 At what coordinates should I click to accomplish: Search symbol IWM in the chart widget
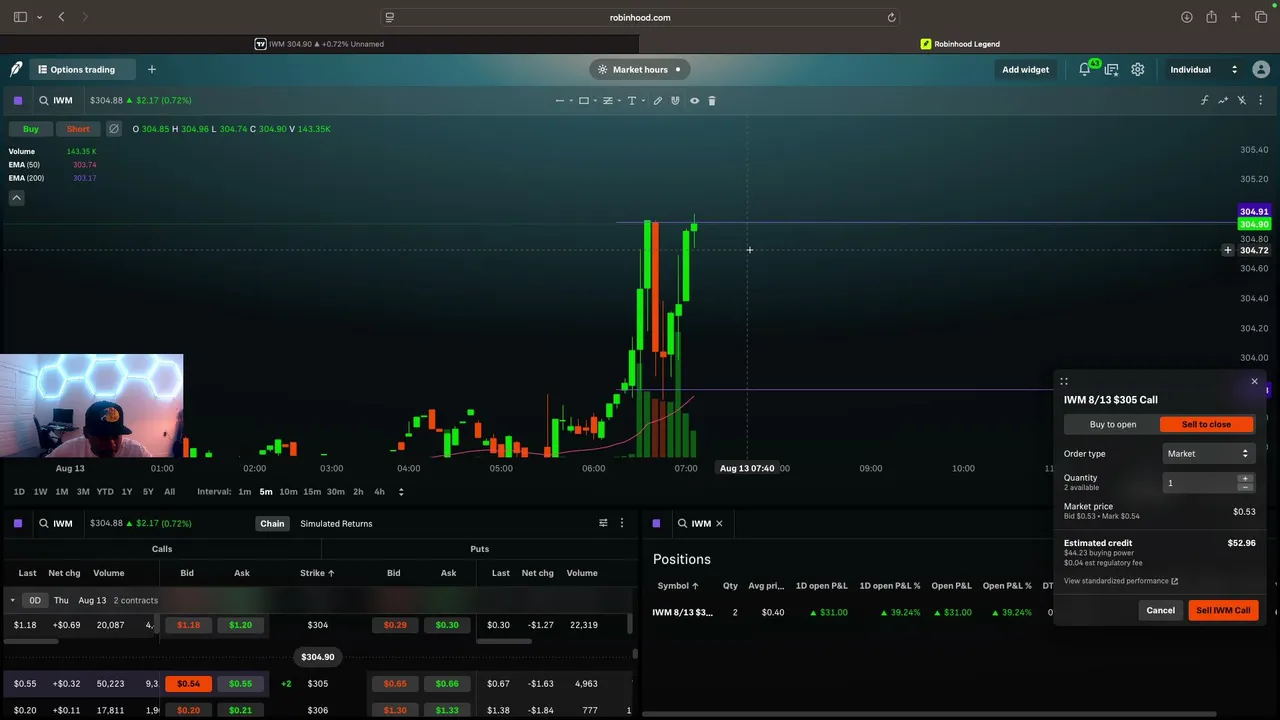[x=56, y=100]
